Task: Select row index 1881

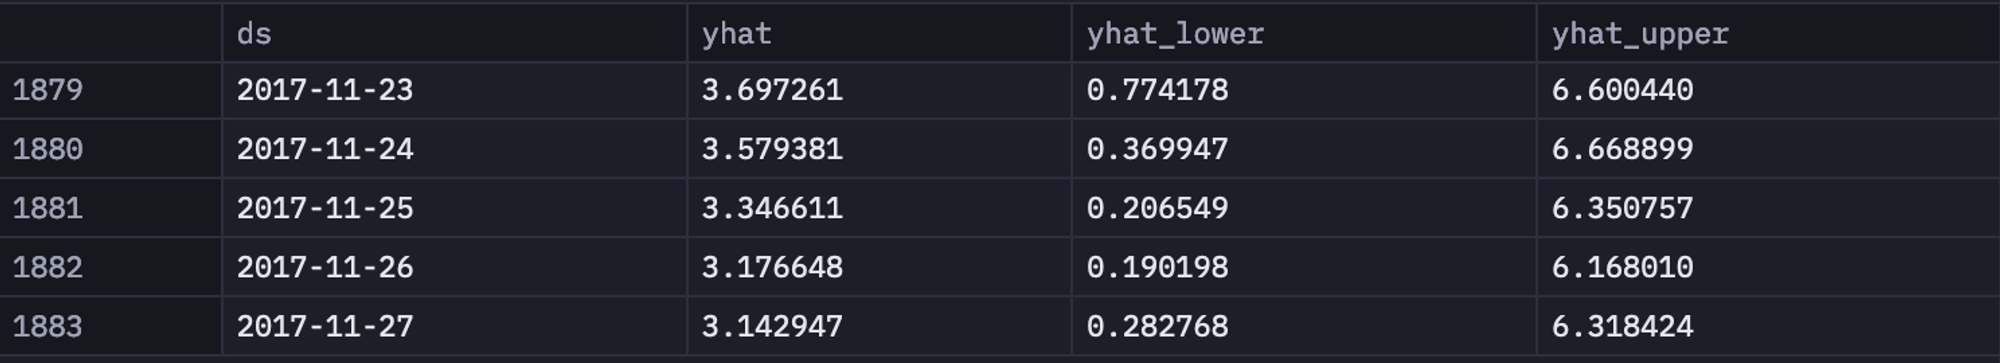Action: click(48, 208)
